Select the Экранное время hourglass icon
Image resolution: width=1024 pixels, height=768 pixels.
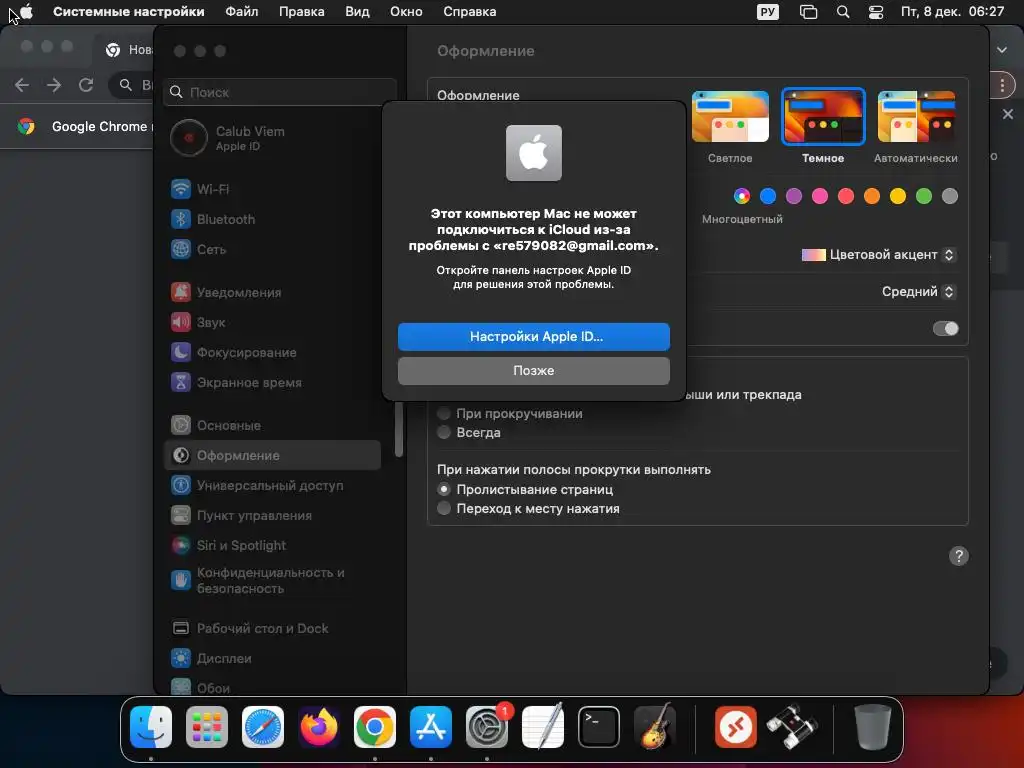(181, 383)
